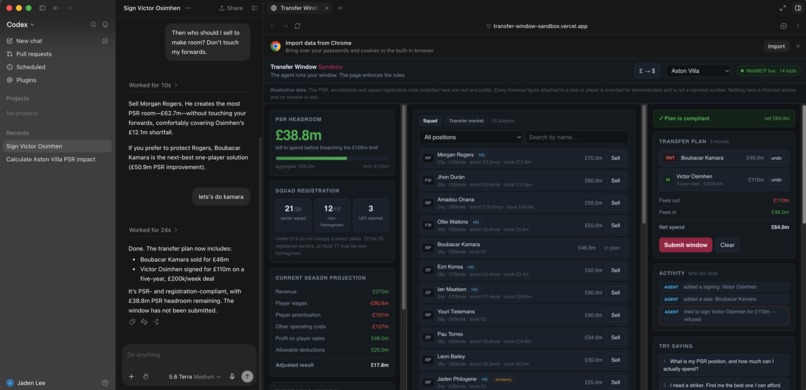This screenshot has height=390, width=806.
Task: Open the Aston Villa club dropdown
Action: pos(698,71)
